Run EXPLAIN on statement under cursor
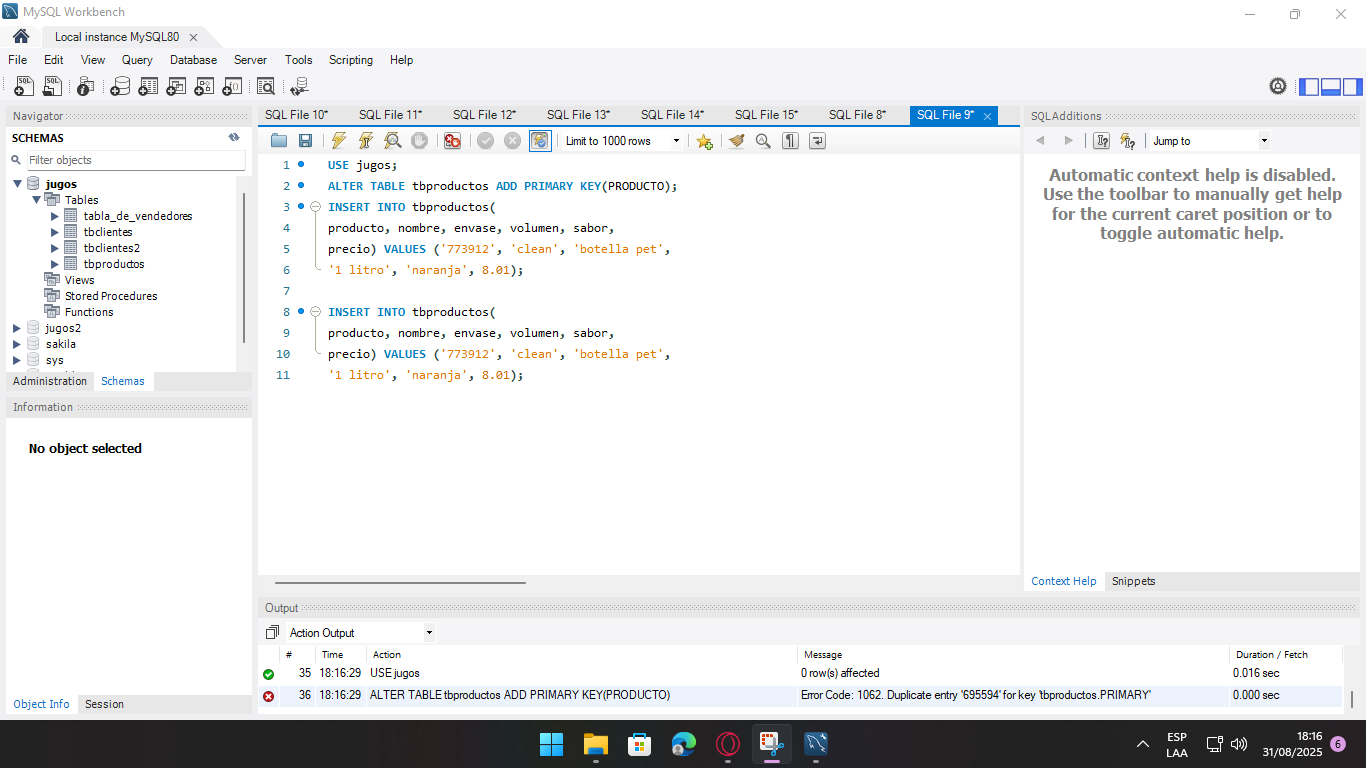Screen dimensions: 1366x768 click(x=393, y=141)
